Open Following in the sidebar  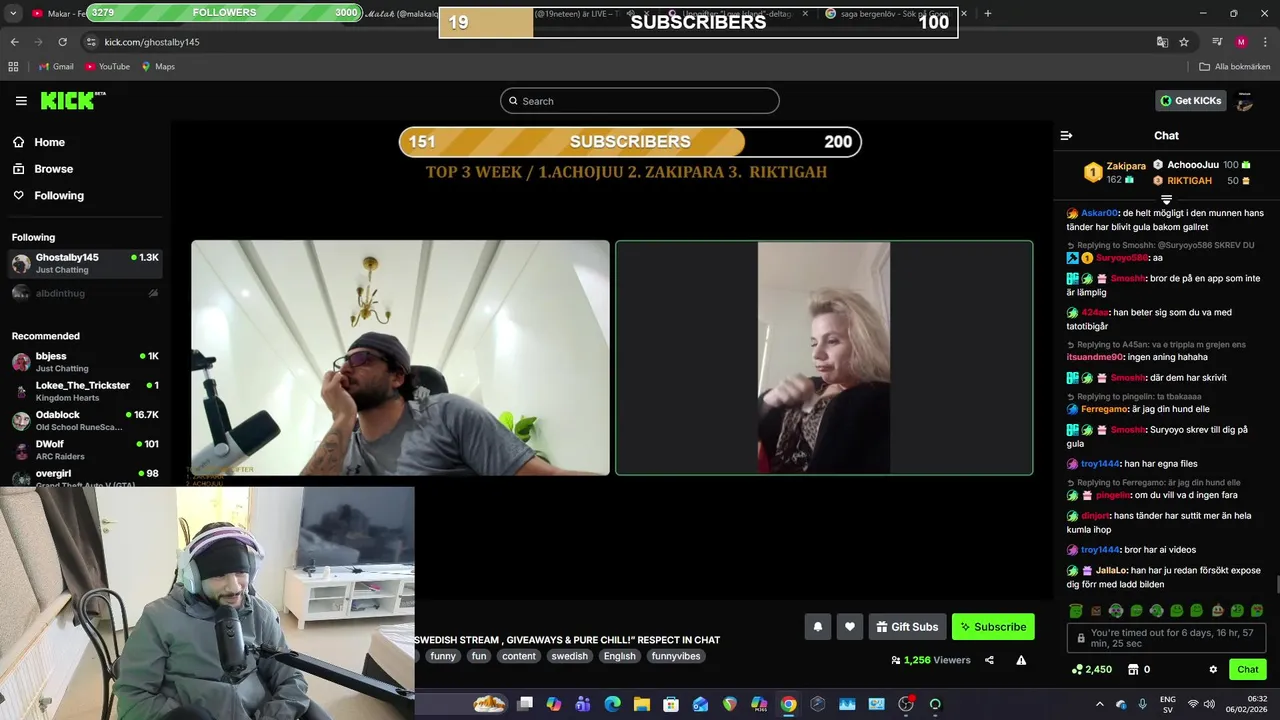[59, 196]
